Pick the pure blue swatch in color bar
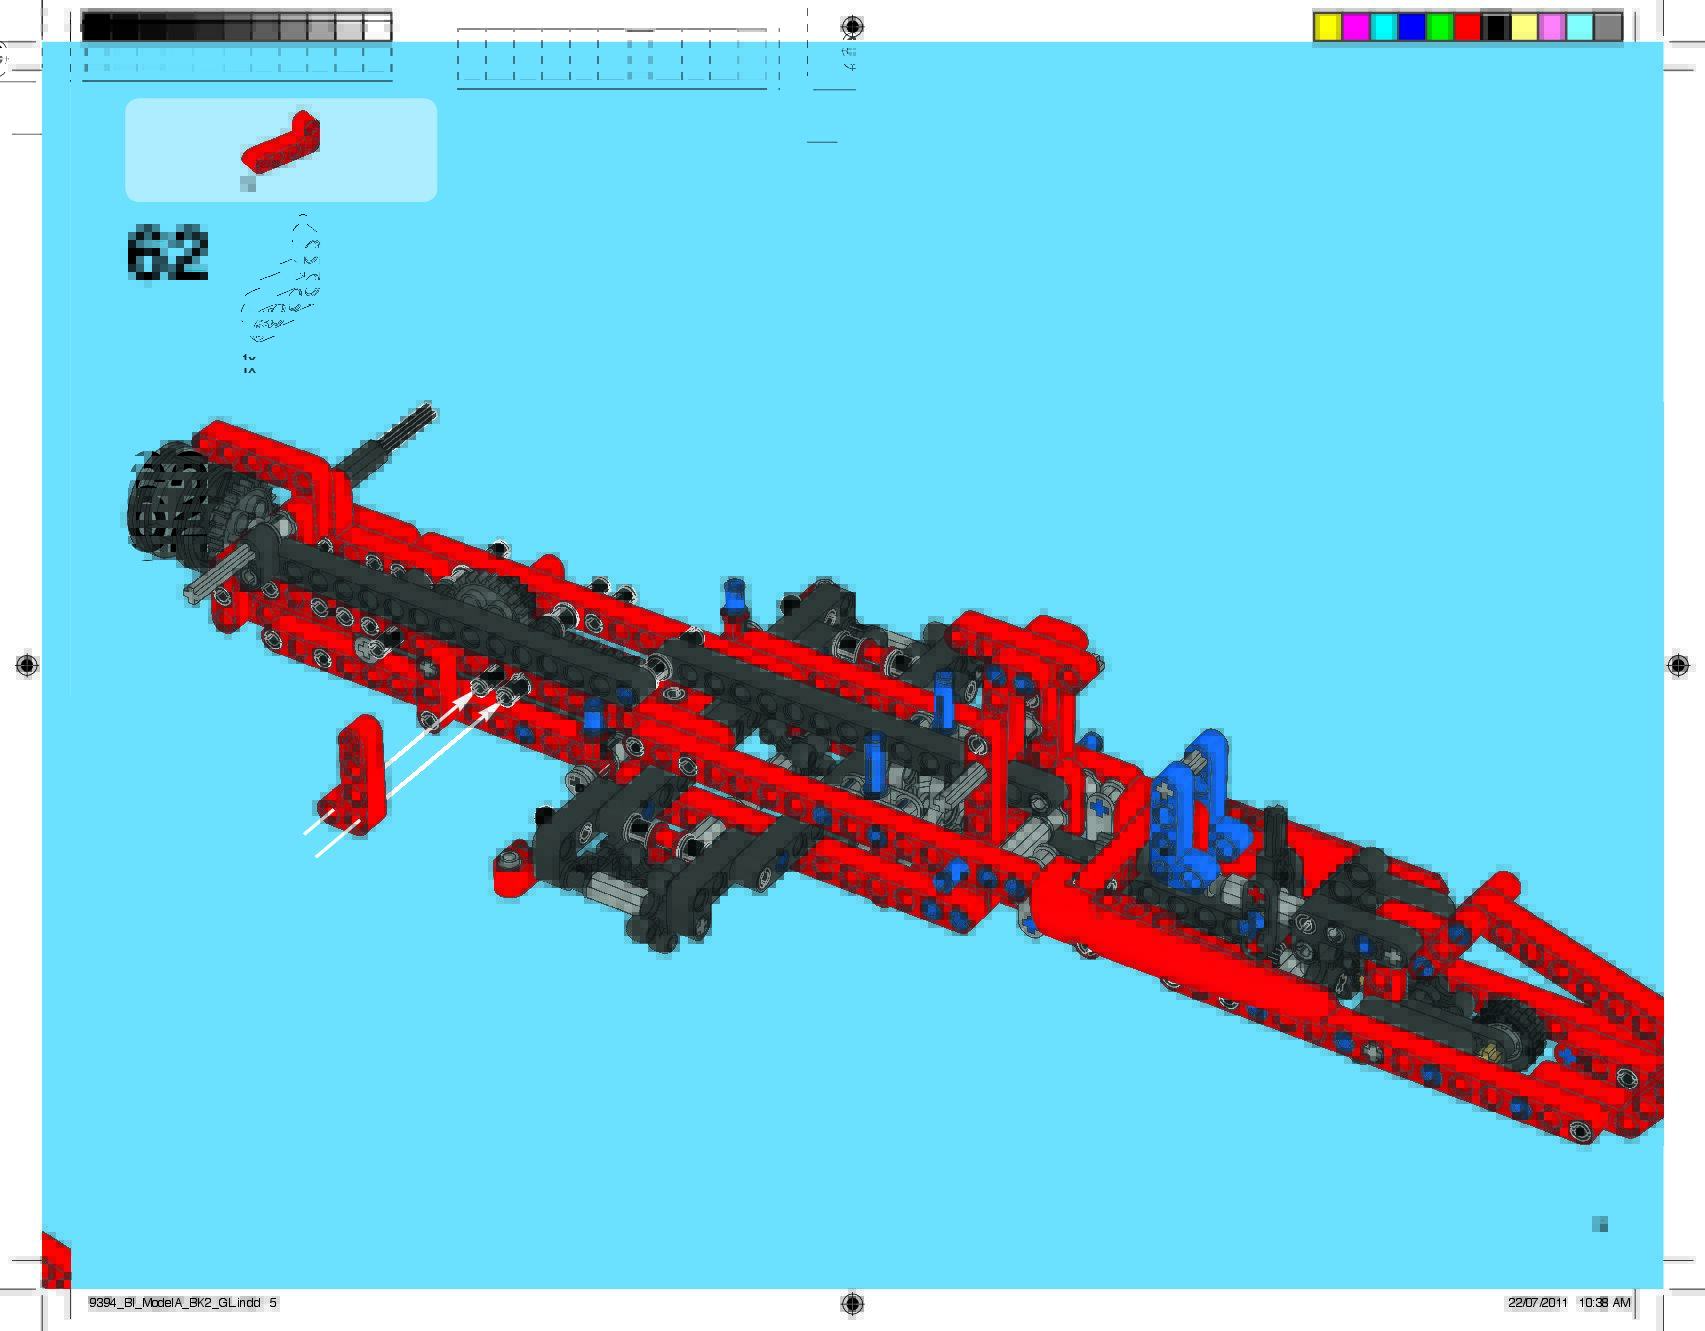 coord(1412,28)
